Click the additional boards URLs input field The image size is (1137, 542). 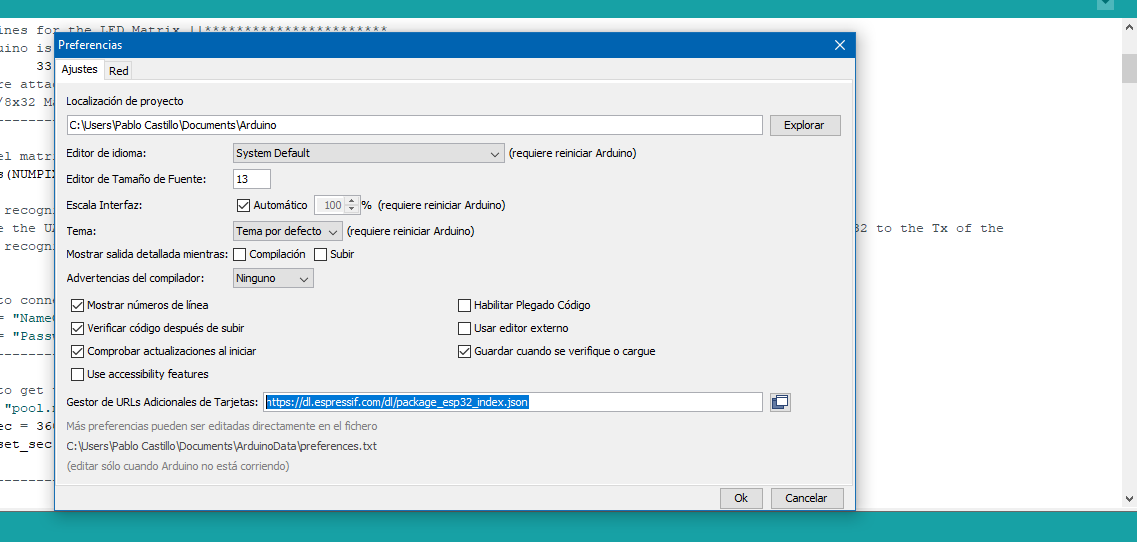(x=513, y=402)
